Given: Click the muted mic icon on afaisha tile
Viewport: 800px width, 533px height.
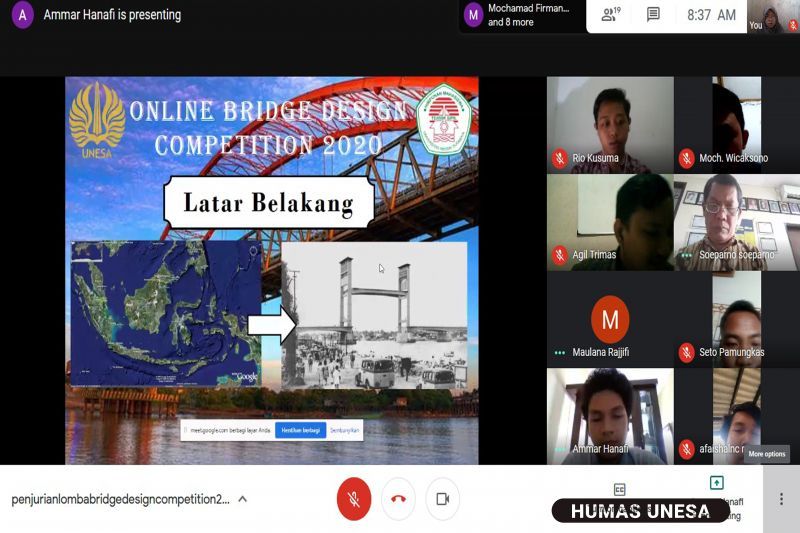Looking at the screenshot, I should pyautogui.click(x=687, y=449).
